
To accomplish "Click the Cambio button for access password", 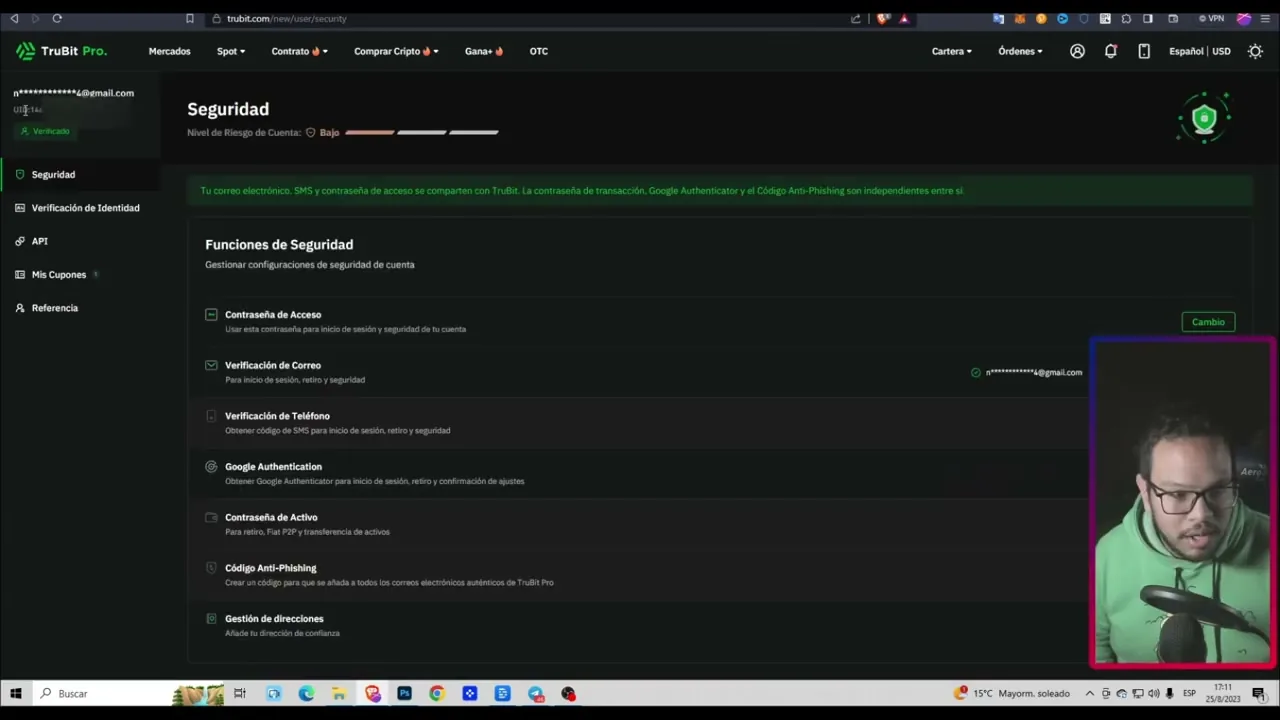I will tap(1208, 322).
